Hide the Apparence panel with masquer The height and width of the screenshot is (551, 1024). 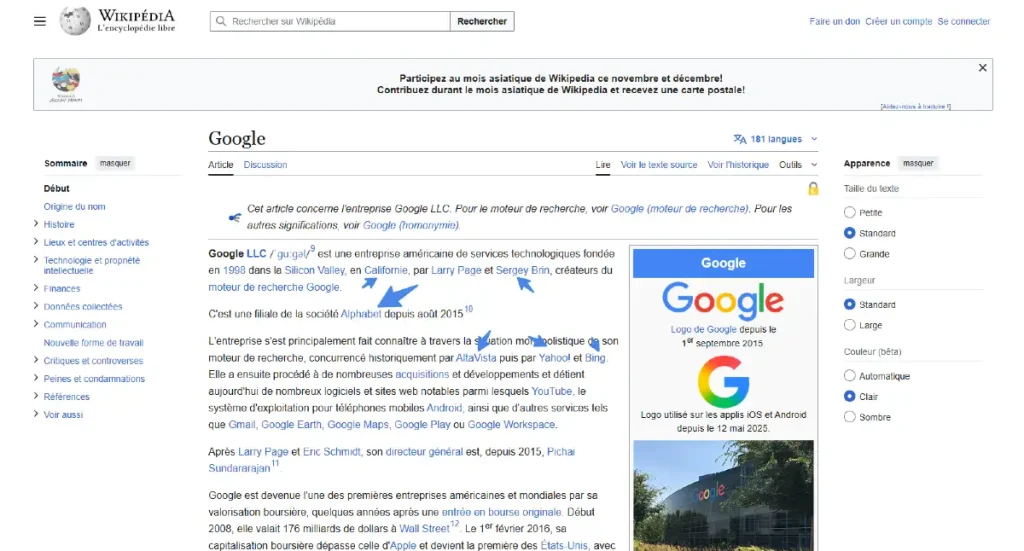[918, 163]
